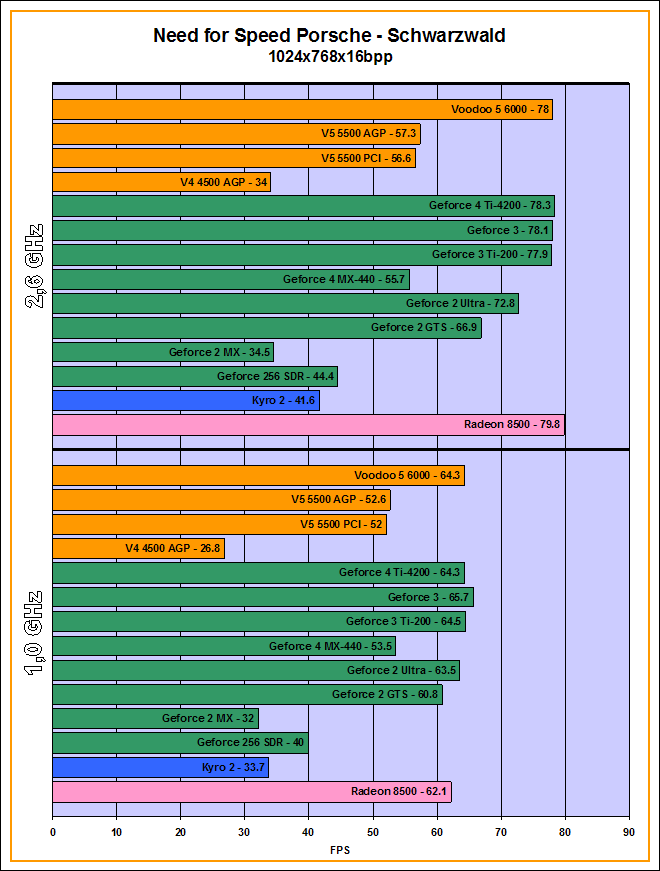
Task: Click the FPS axis title
Action: click(340, 850)
